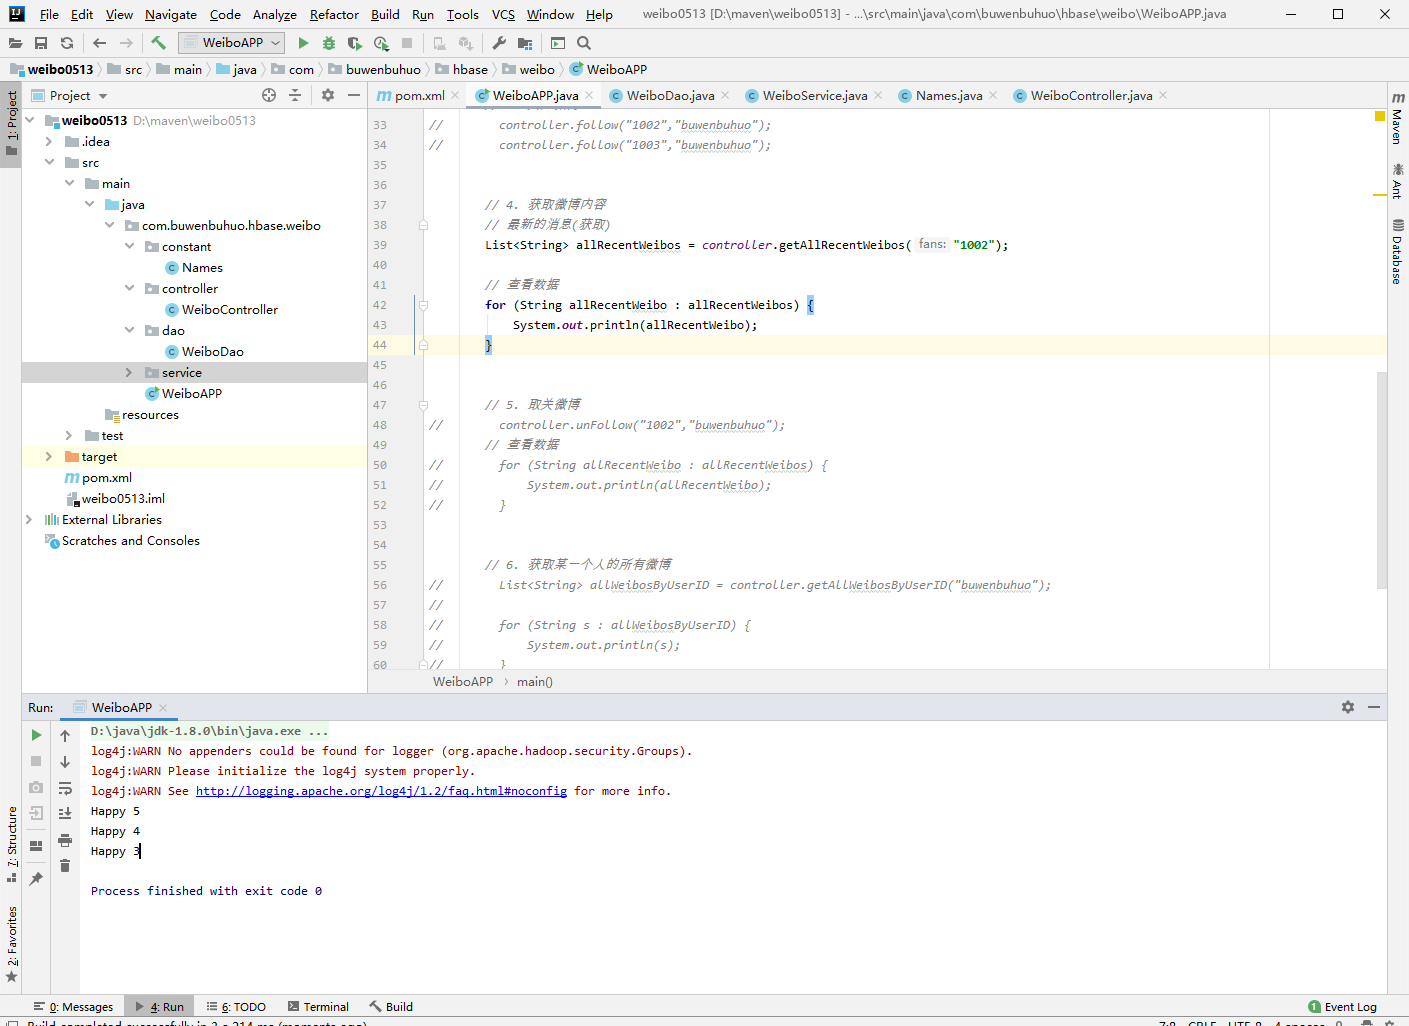Toggle Project tool window side tab
1409x1026 pixels.
[11, 124]
